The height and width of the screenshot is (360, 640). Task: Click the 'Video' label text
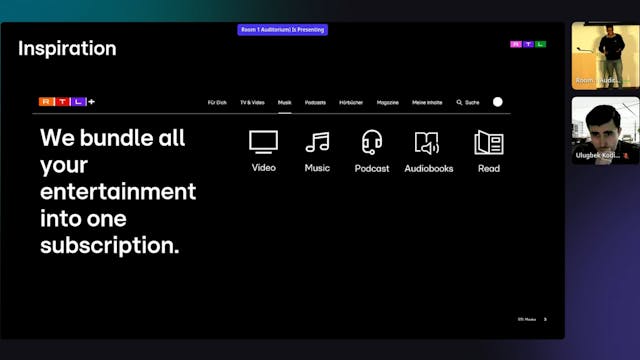tap(264, 168)
